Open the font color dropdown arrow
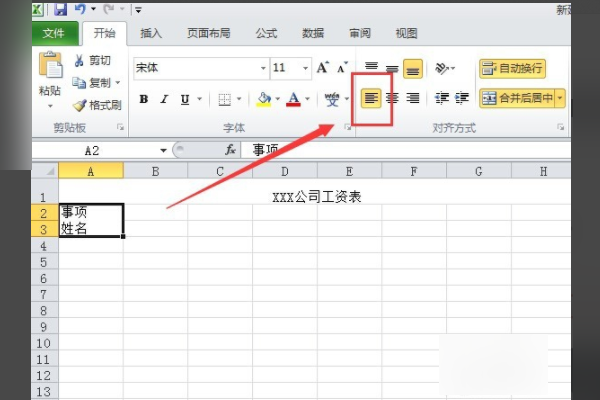600x400 pixels. pos(307,99)
